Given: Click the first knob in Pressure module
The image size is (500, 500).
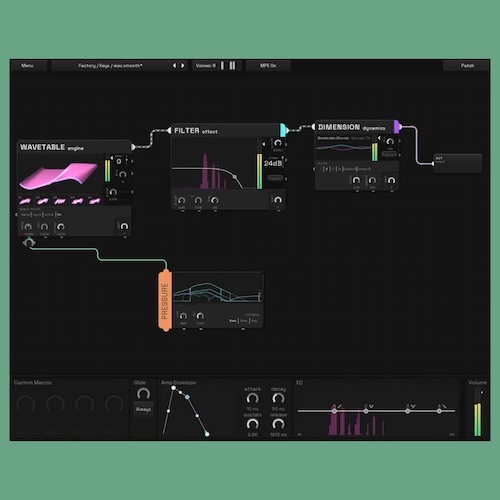Looking at the screenshot, I should click(x=183, y=316).
